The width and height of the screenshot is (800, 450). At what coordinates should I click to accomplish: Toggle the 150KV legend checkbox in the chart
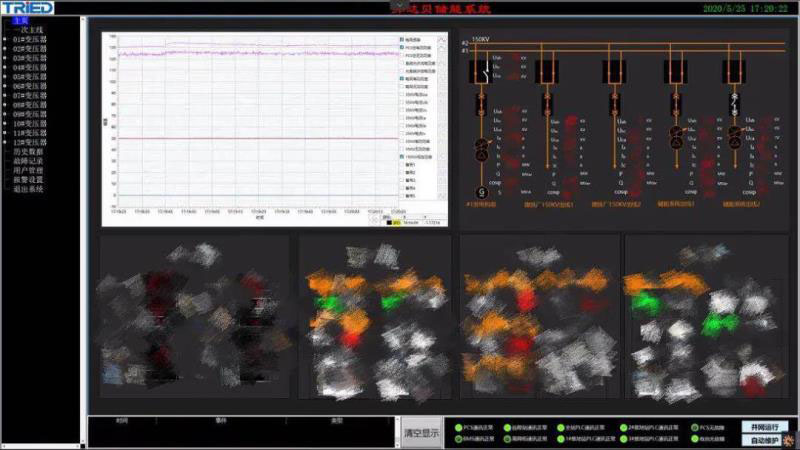[401, 157]
